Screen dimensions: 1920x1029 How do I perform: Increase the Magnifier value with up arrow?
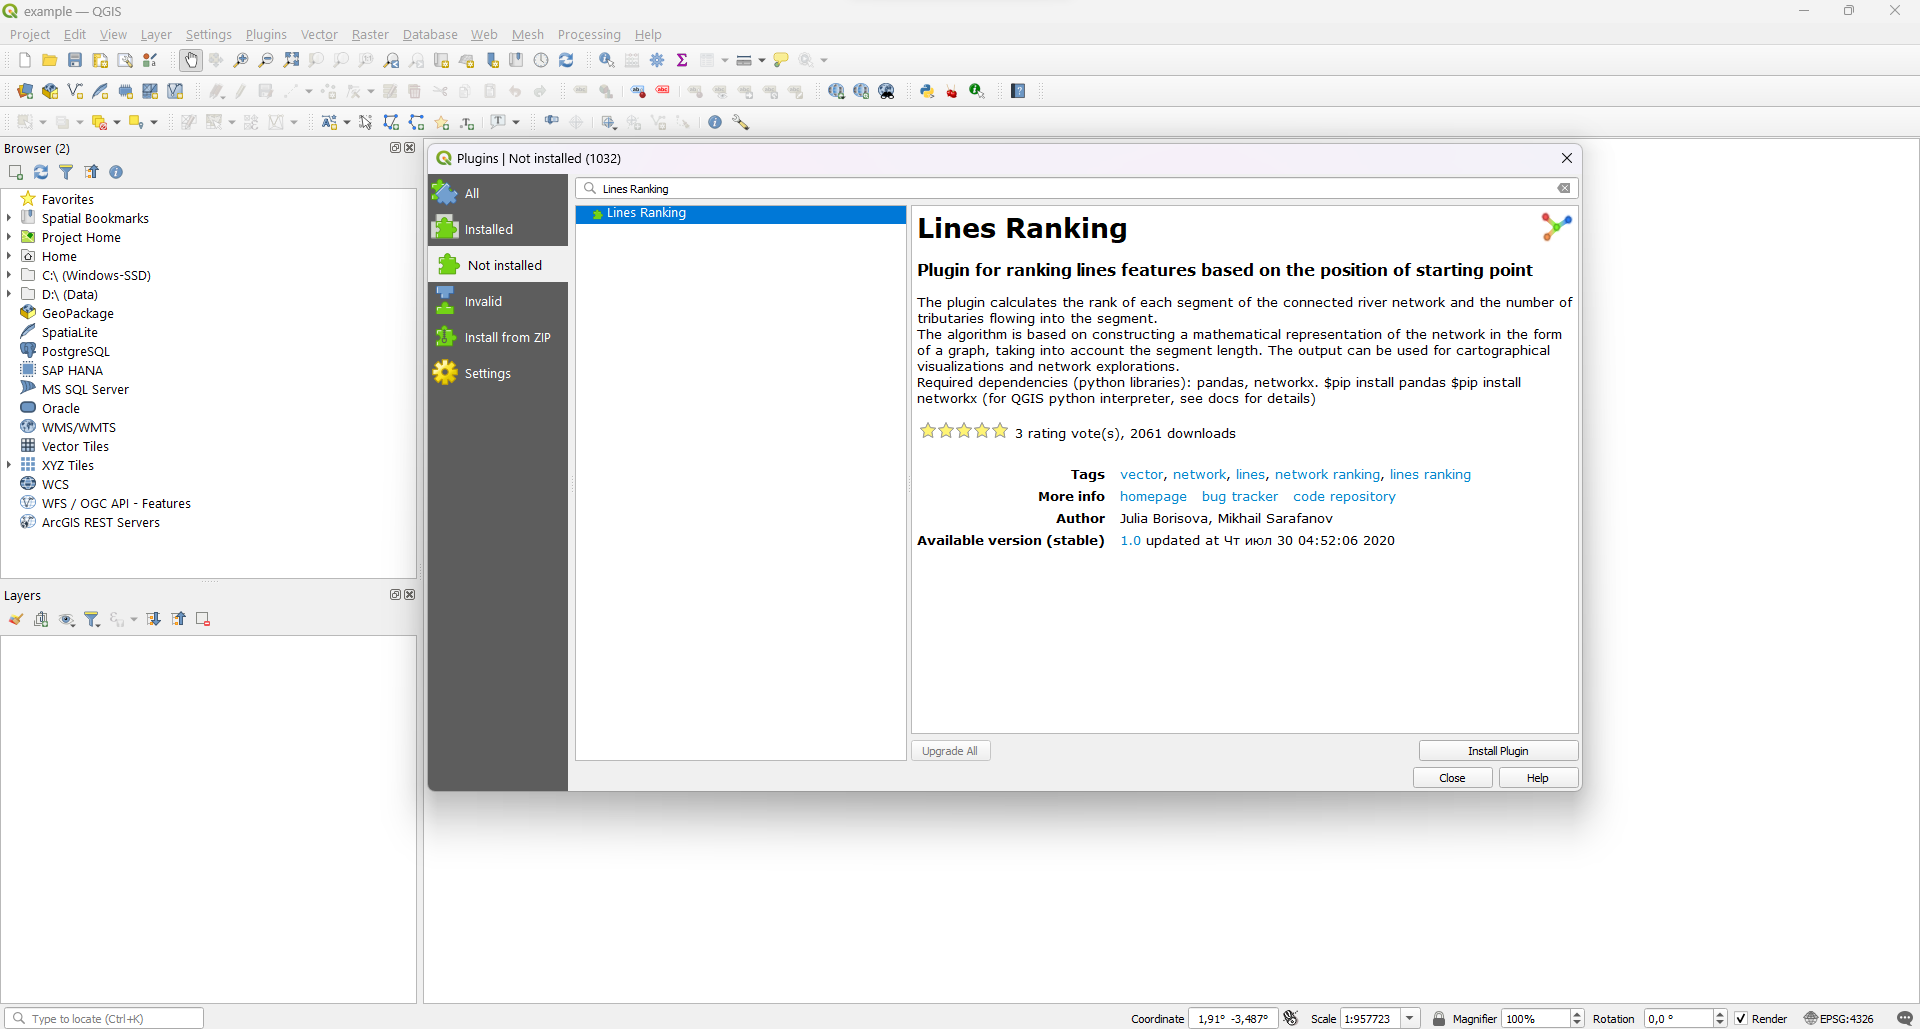tap(1577, 1014)
